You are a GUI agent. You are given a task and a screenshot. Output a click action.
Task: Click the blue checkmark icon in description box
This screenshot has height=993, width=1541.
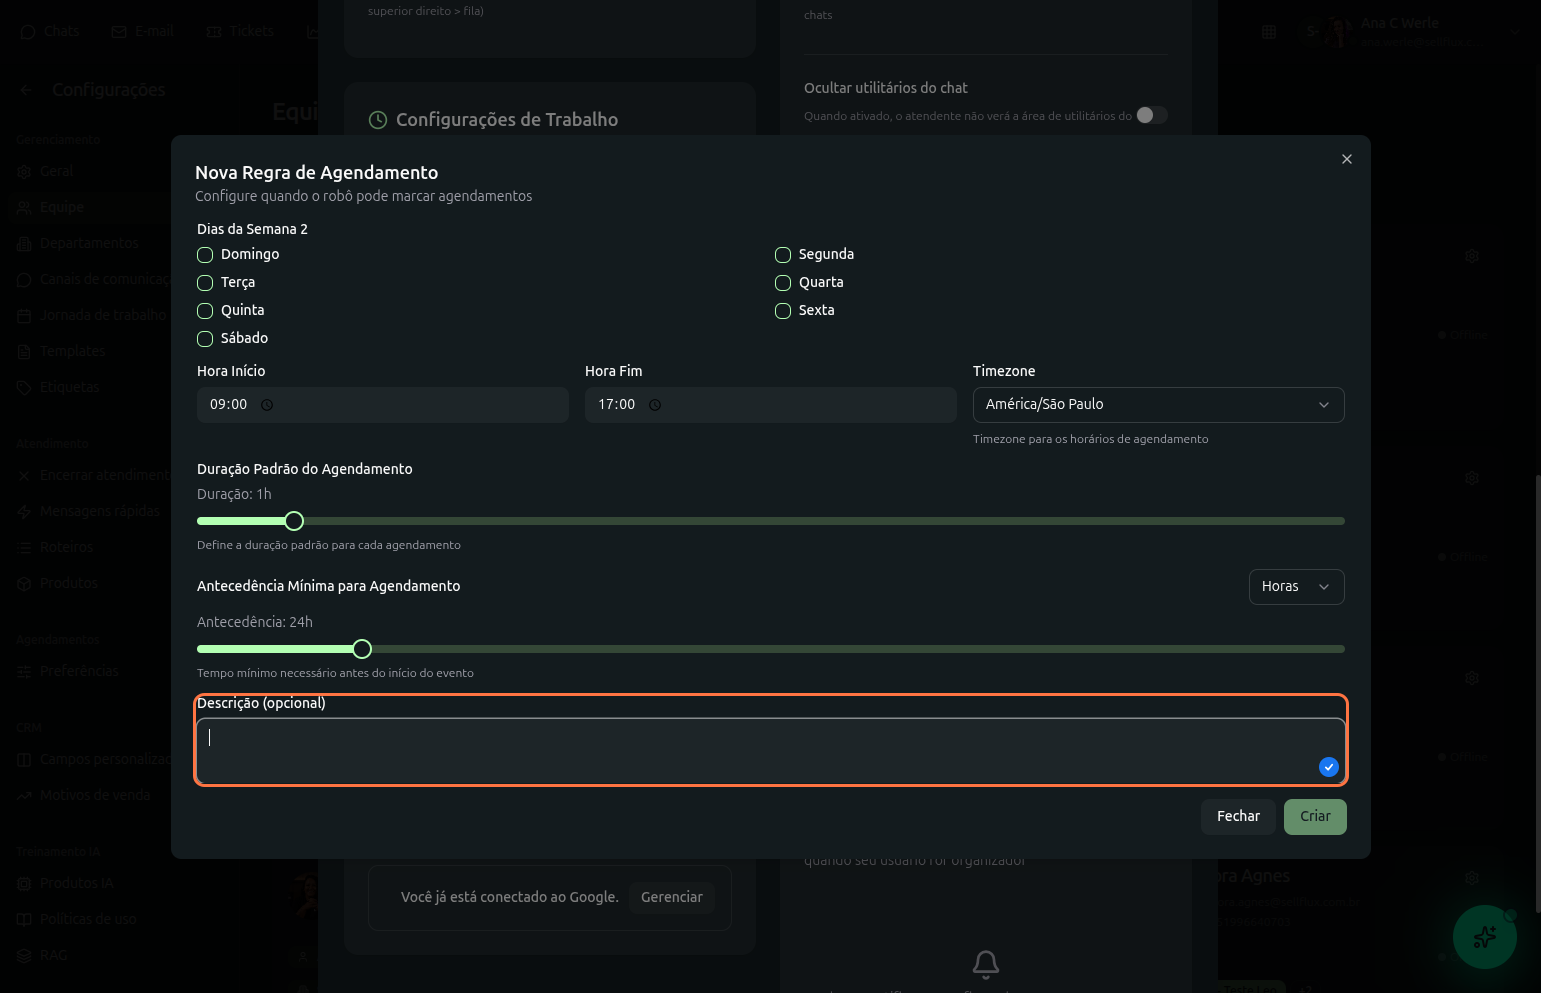[x=1328, y=767]
